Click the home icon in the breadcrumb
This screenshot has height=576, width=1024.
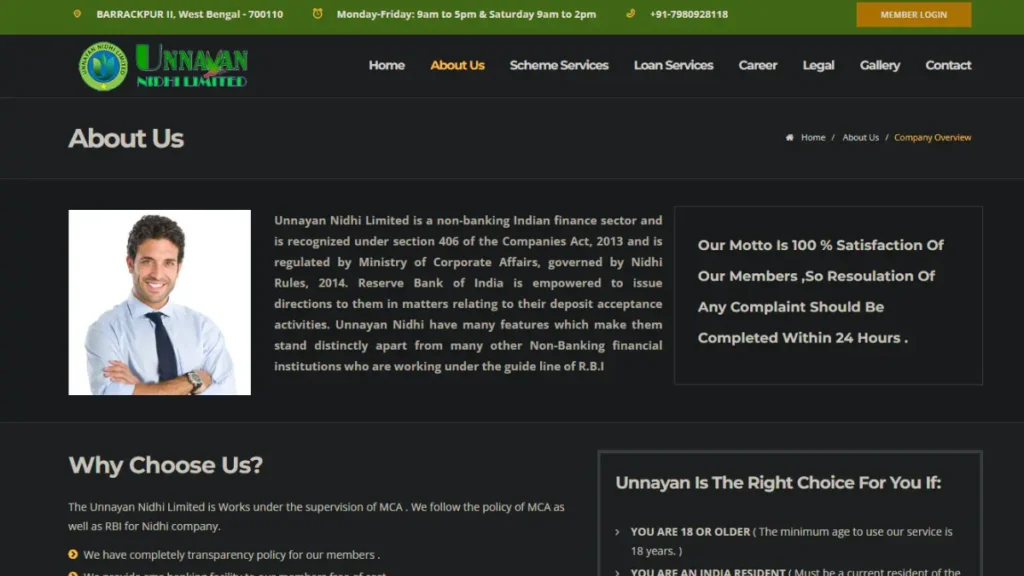click(x=790, y=138)
